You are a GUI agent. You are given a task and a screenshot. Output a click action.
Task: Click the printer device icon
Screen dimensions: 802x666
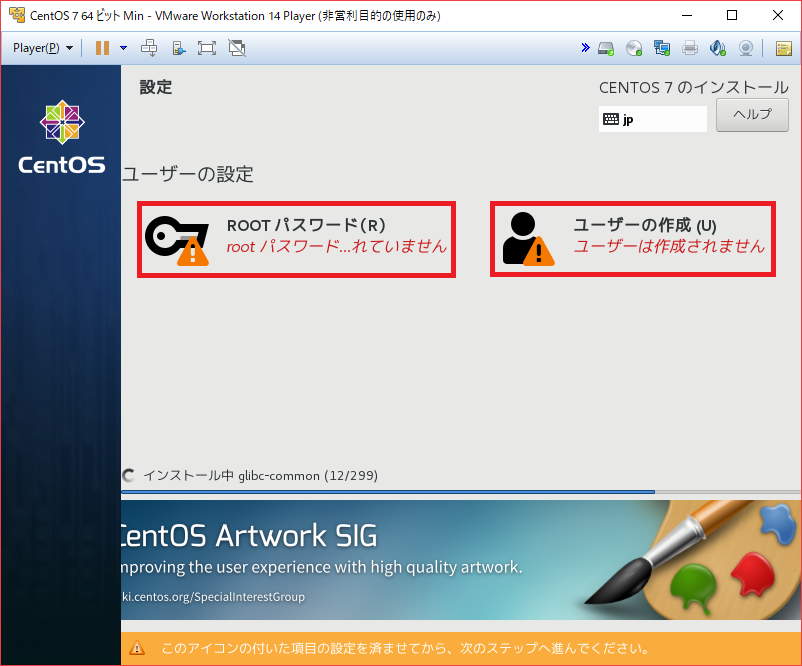[x=690, y=49]
